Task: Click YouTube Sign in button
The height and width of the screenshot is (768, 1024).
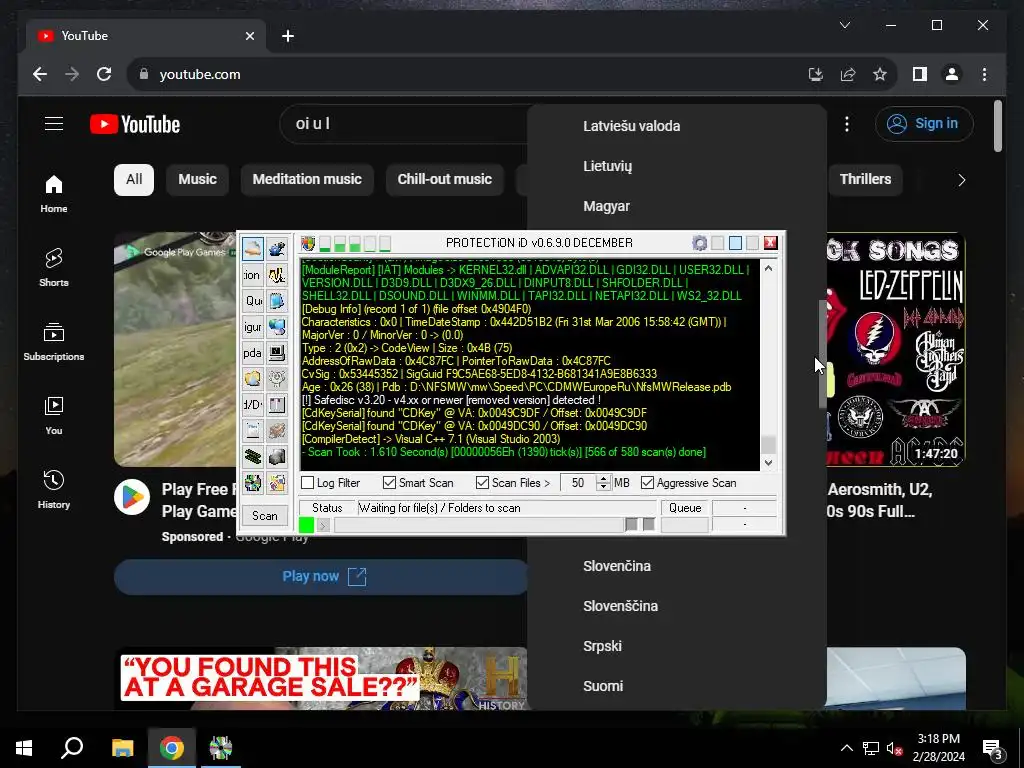Action: [x=924, y=123]
